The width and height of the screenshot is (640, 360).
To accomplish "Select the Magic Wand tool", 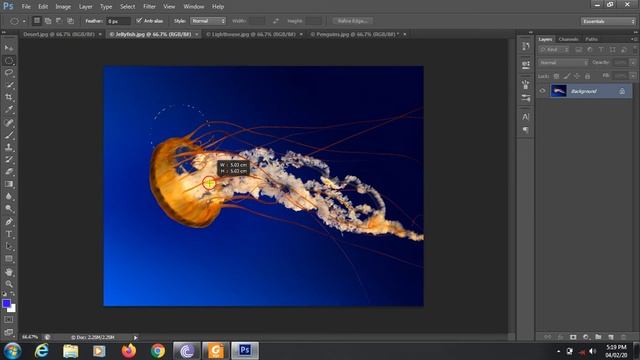I will click(9, 85).
